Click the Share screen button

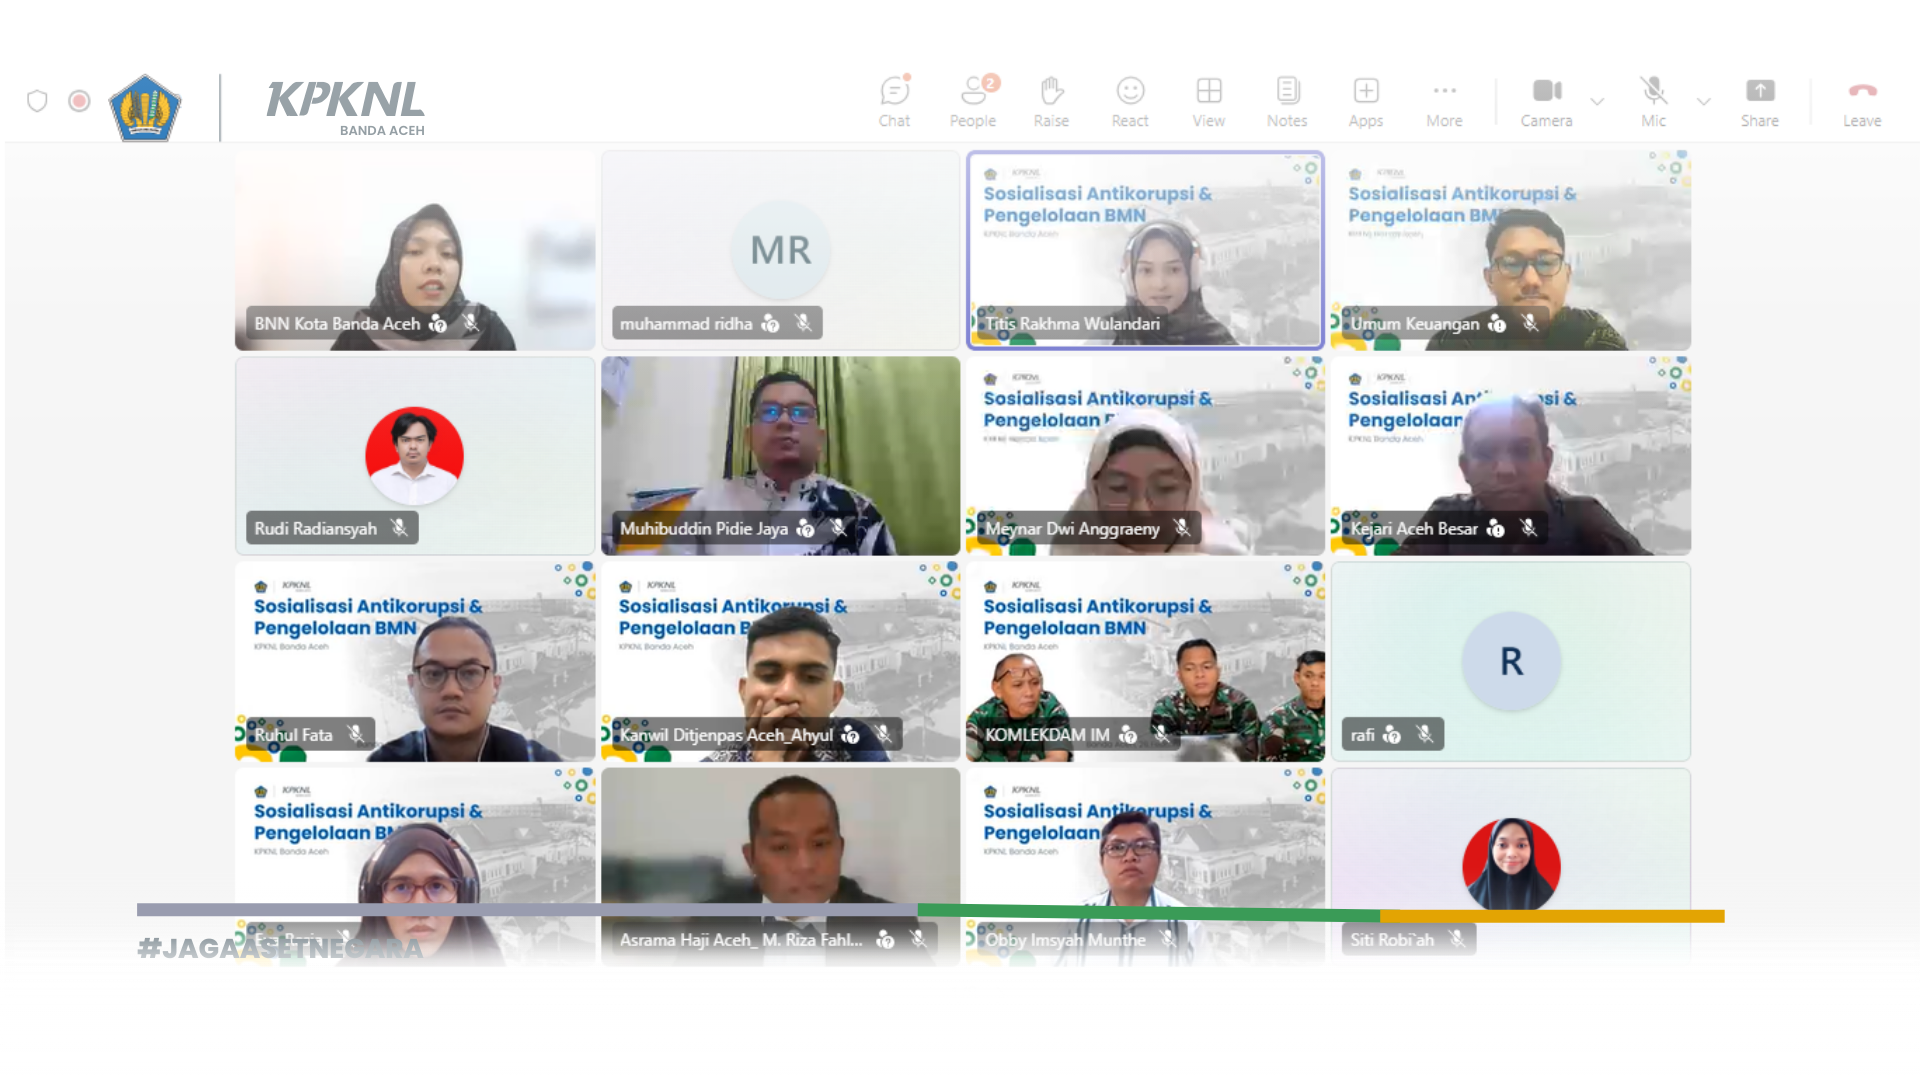1759,101
